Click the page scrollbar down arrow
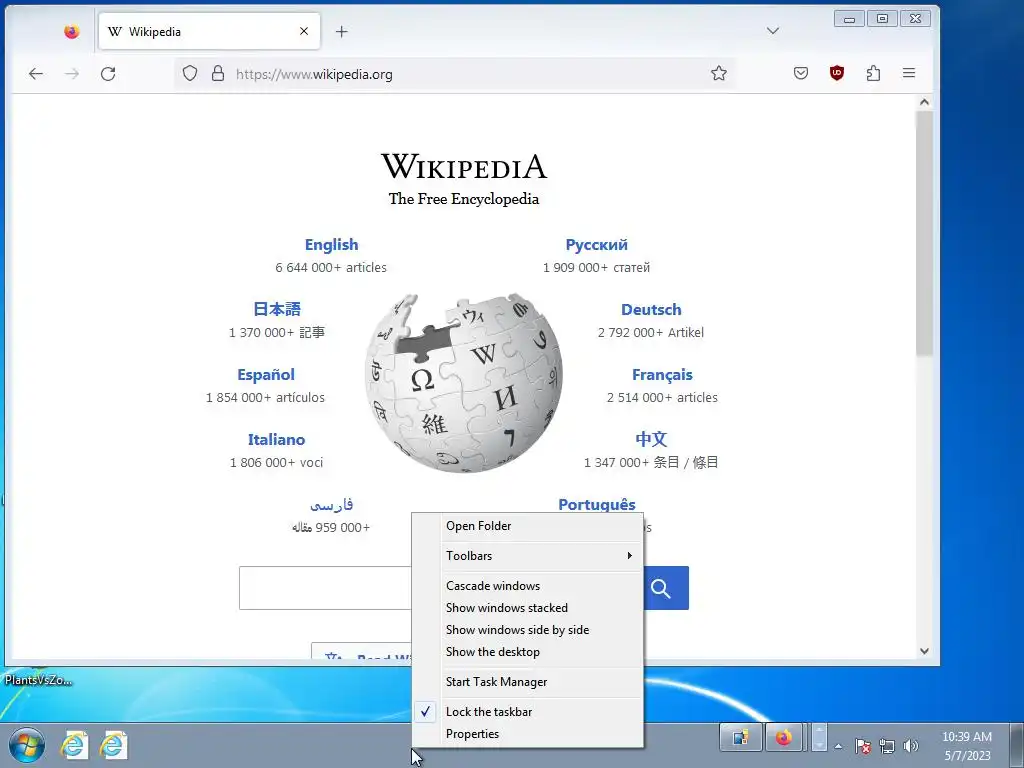This screenshot has height=768, width=1024. point(924,650)
